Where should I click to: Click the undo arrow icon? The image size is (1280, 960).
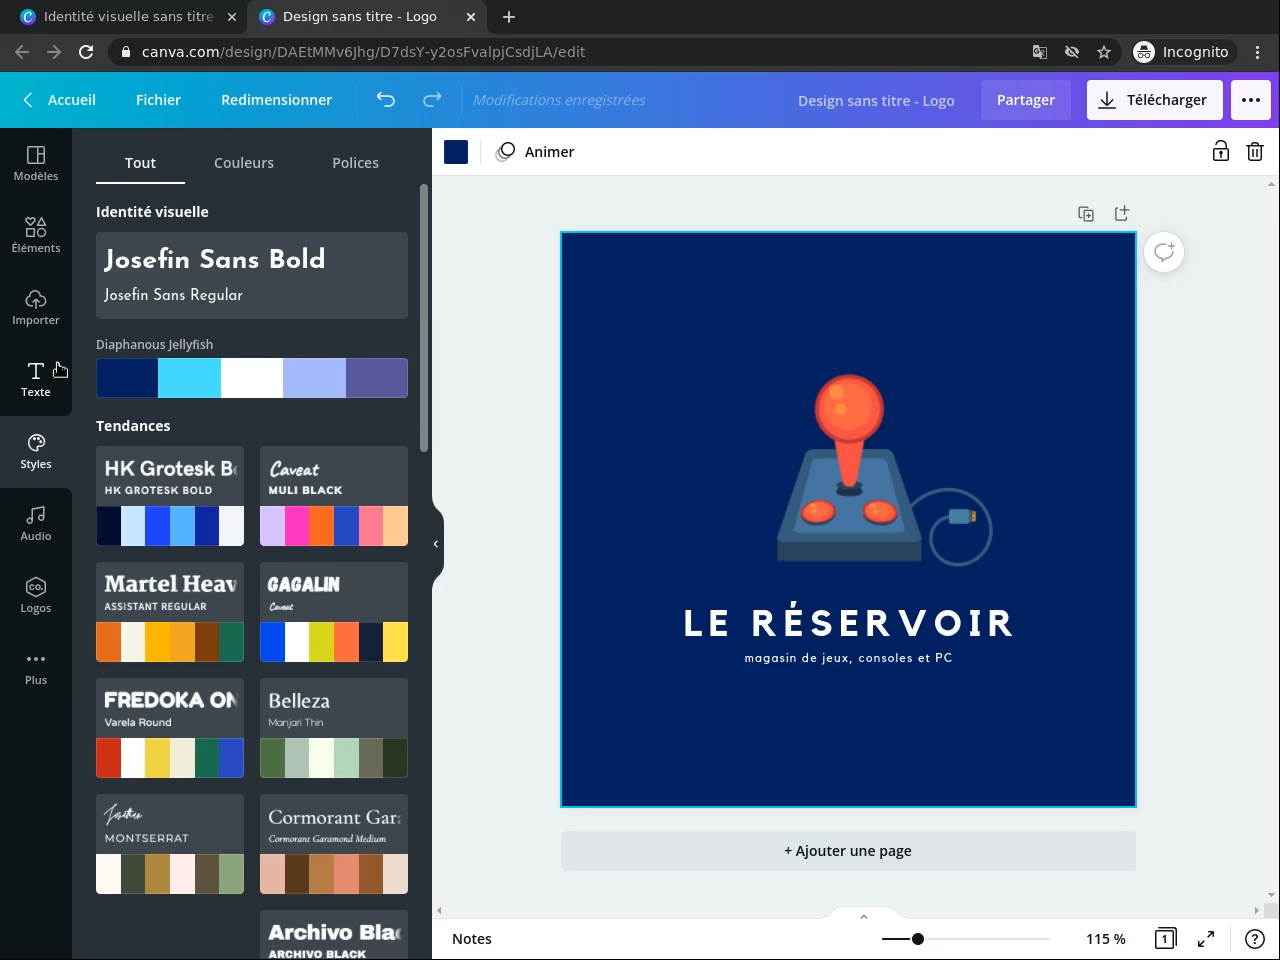385,100
